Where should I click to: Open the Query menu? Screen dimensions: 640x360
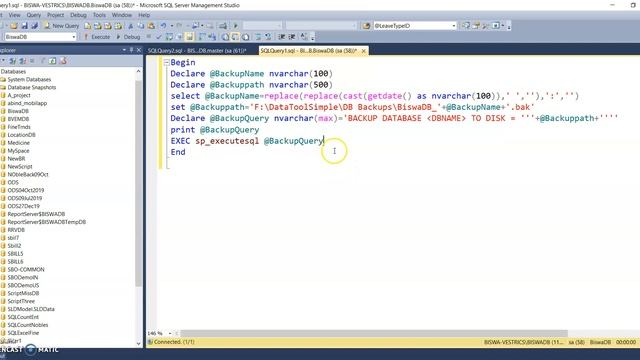point(33,15)
